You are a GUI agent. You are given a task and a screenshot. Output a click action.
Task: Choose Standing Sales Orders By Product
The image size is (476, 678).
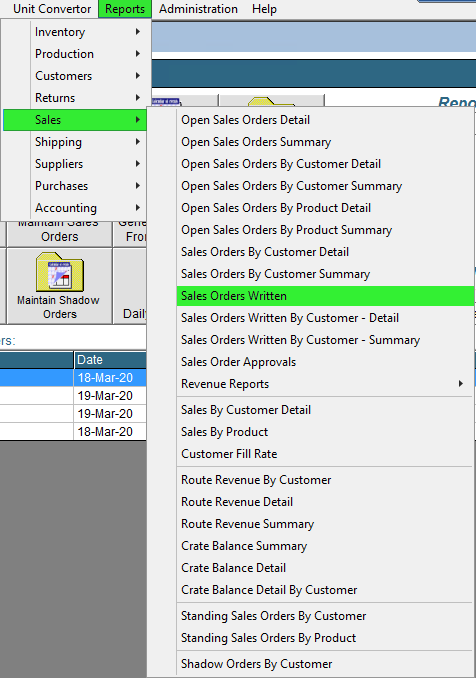click(x=325, y=638)
